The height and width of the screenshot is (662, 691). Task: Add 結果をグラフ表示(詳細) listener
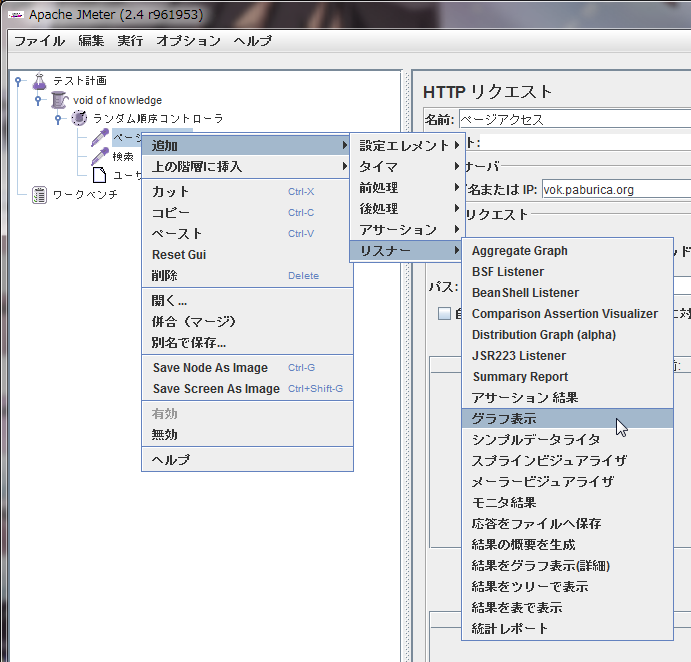(x=568, y=565)
